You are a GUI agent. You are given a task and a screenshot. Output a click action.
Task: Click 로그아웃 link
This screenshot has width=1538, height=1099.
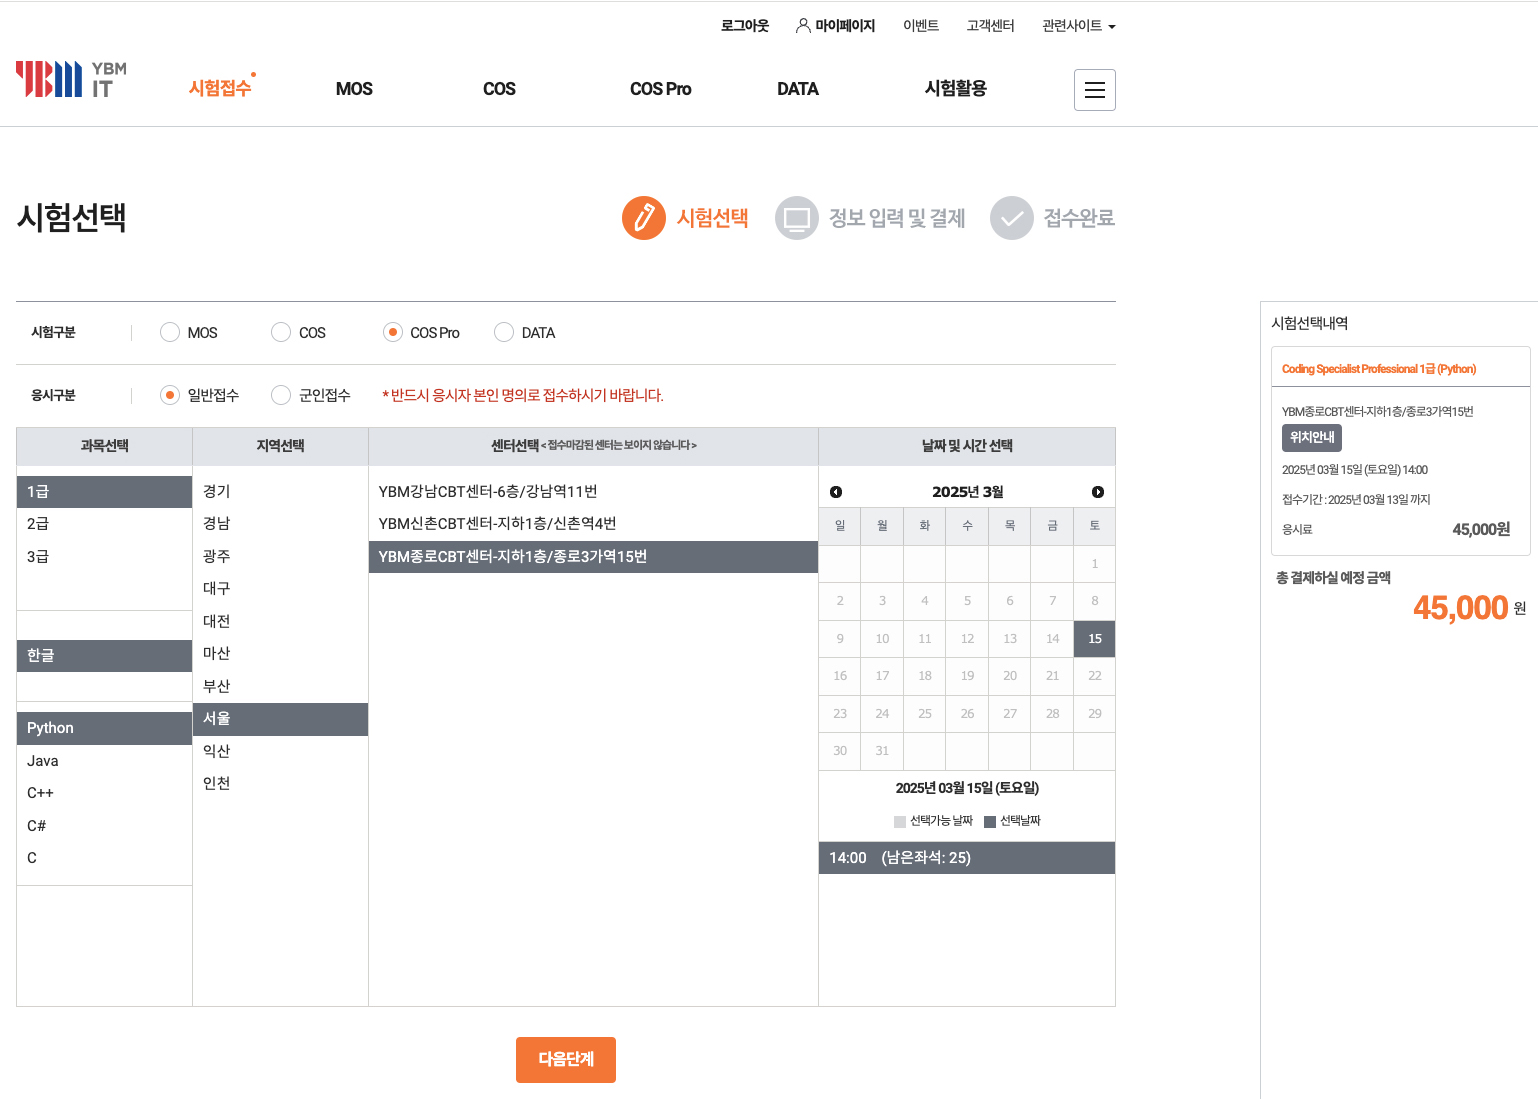[x=745, y=26]
